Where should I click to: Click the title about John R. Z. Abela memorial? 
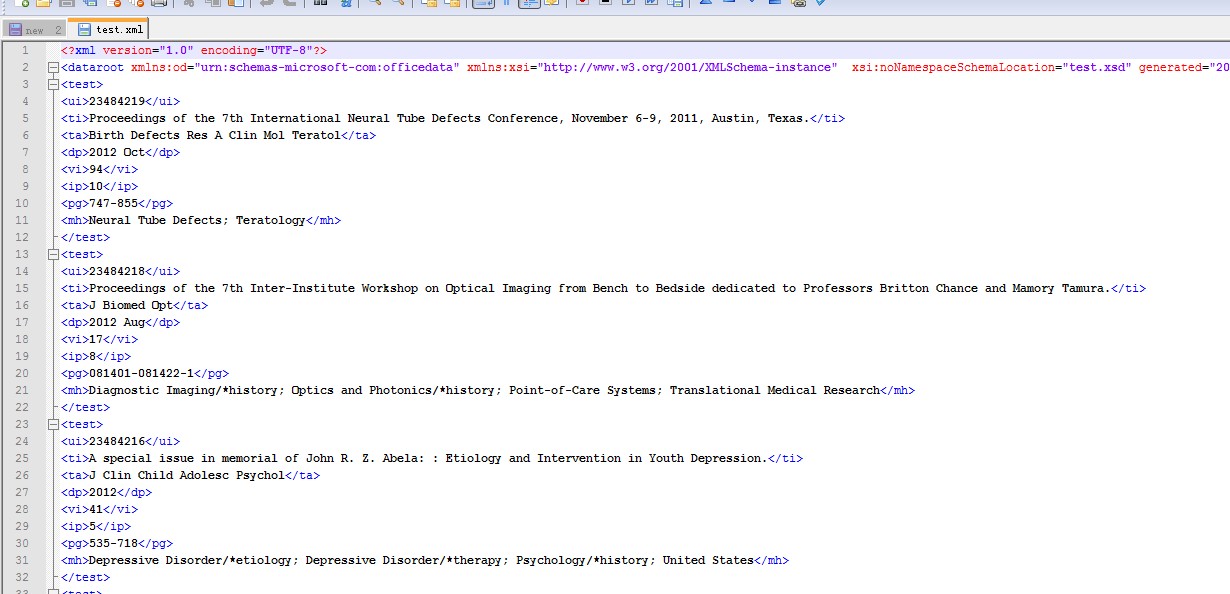(428, 458)
